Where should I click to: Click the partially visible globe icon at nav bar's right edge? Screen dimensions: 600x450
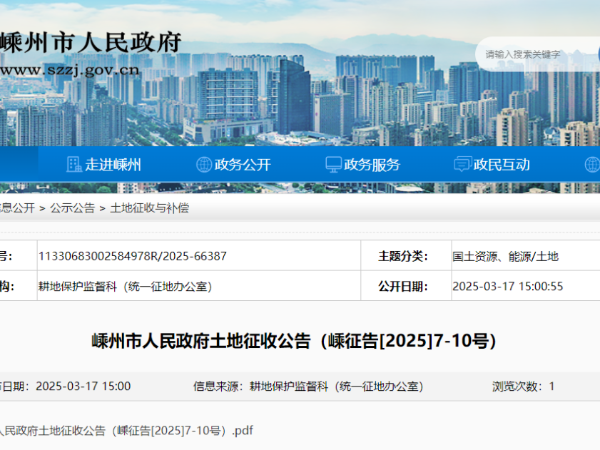[591, 165]
